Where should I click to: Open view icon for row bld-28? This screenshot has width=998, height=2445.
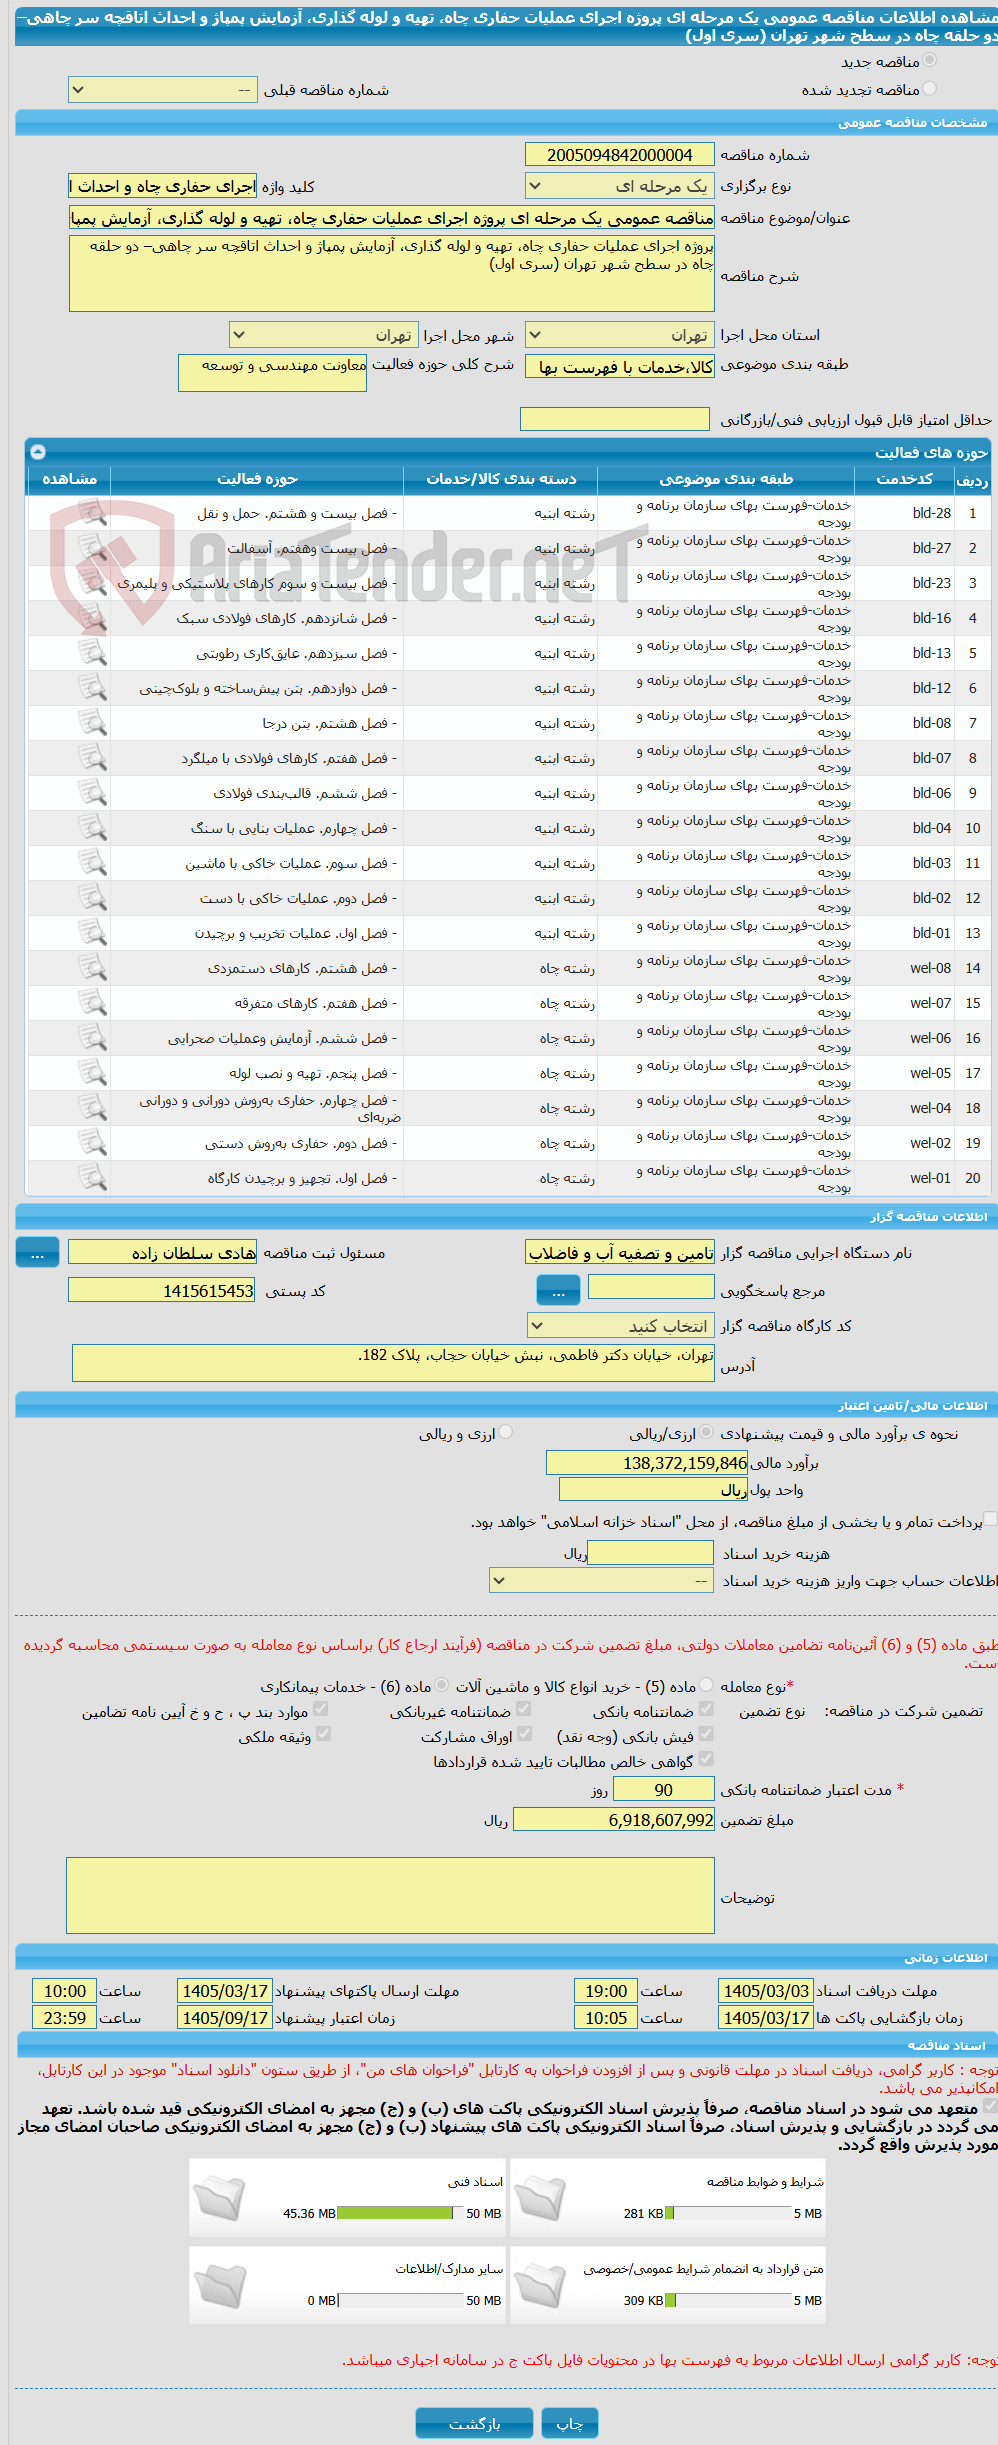[x=92, y=513]
